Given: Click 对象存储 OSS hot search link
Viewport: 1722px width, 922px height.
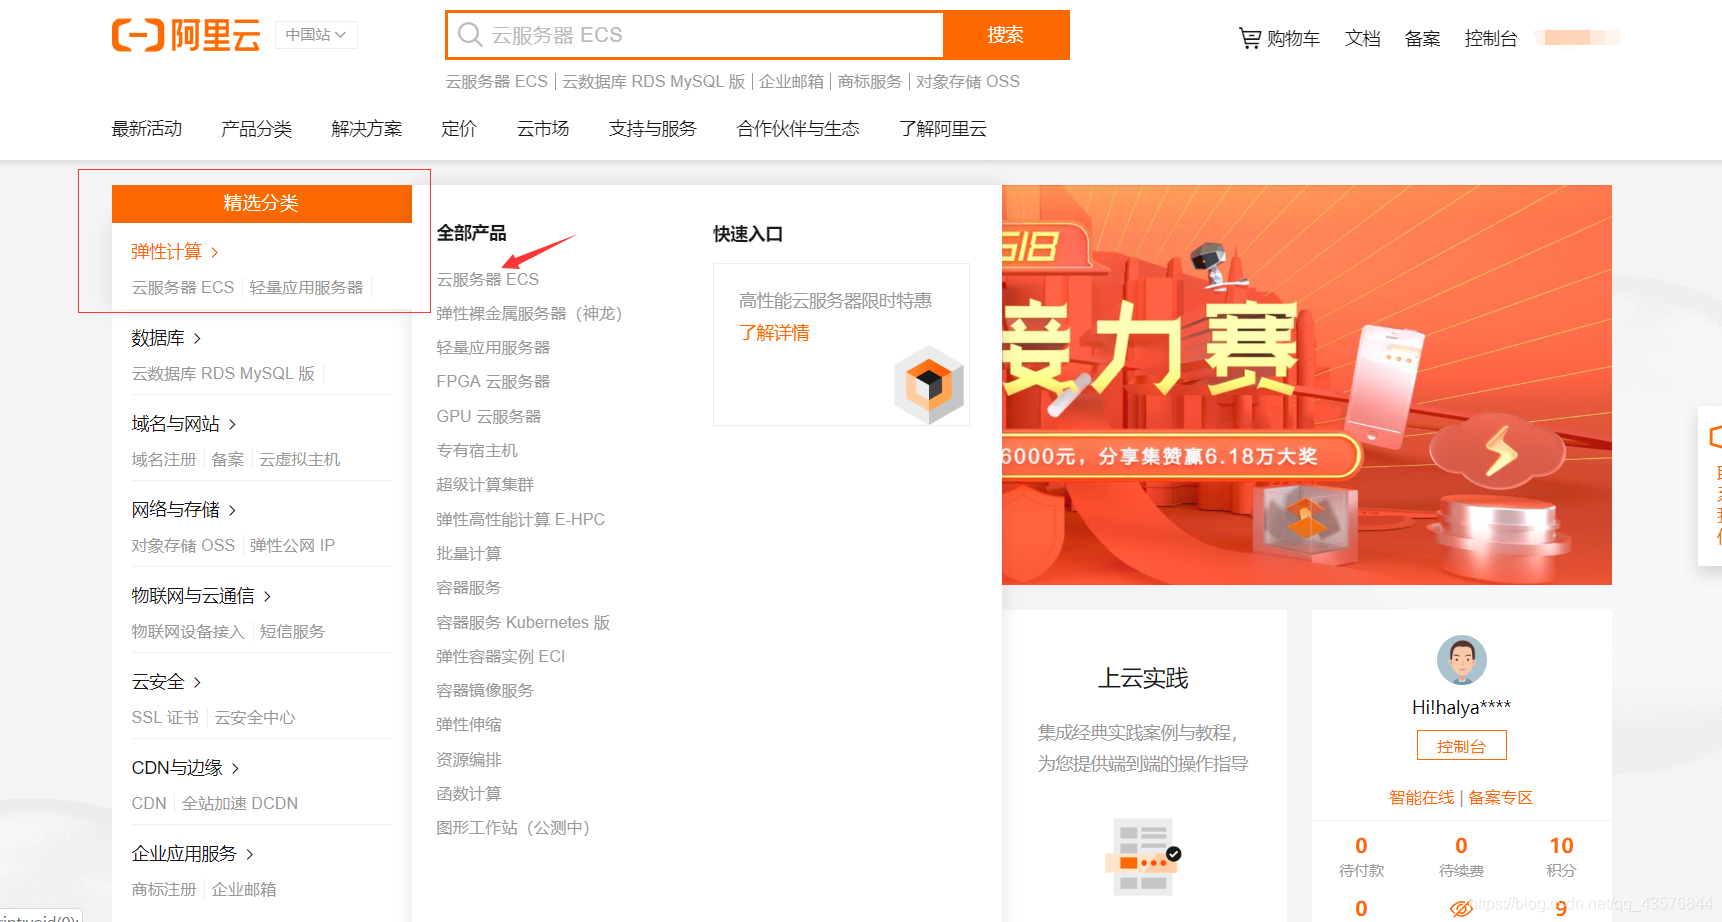Looking at the screenshot, I should pos(968,82).
